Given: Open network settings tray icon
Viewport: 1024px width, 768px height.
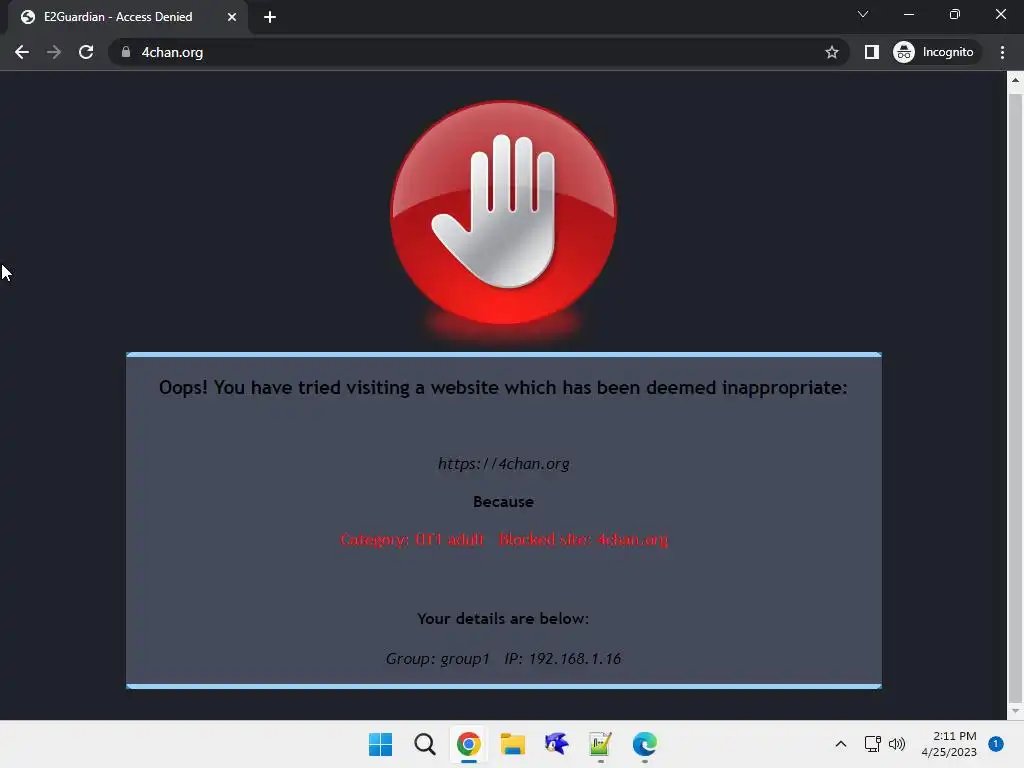Looking at the screenshot, I should [x=872, y=744].
